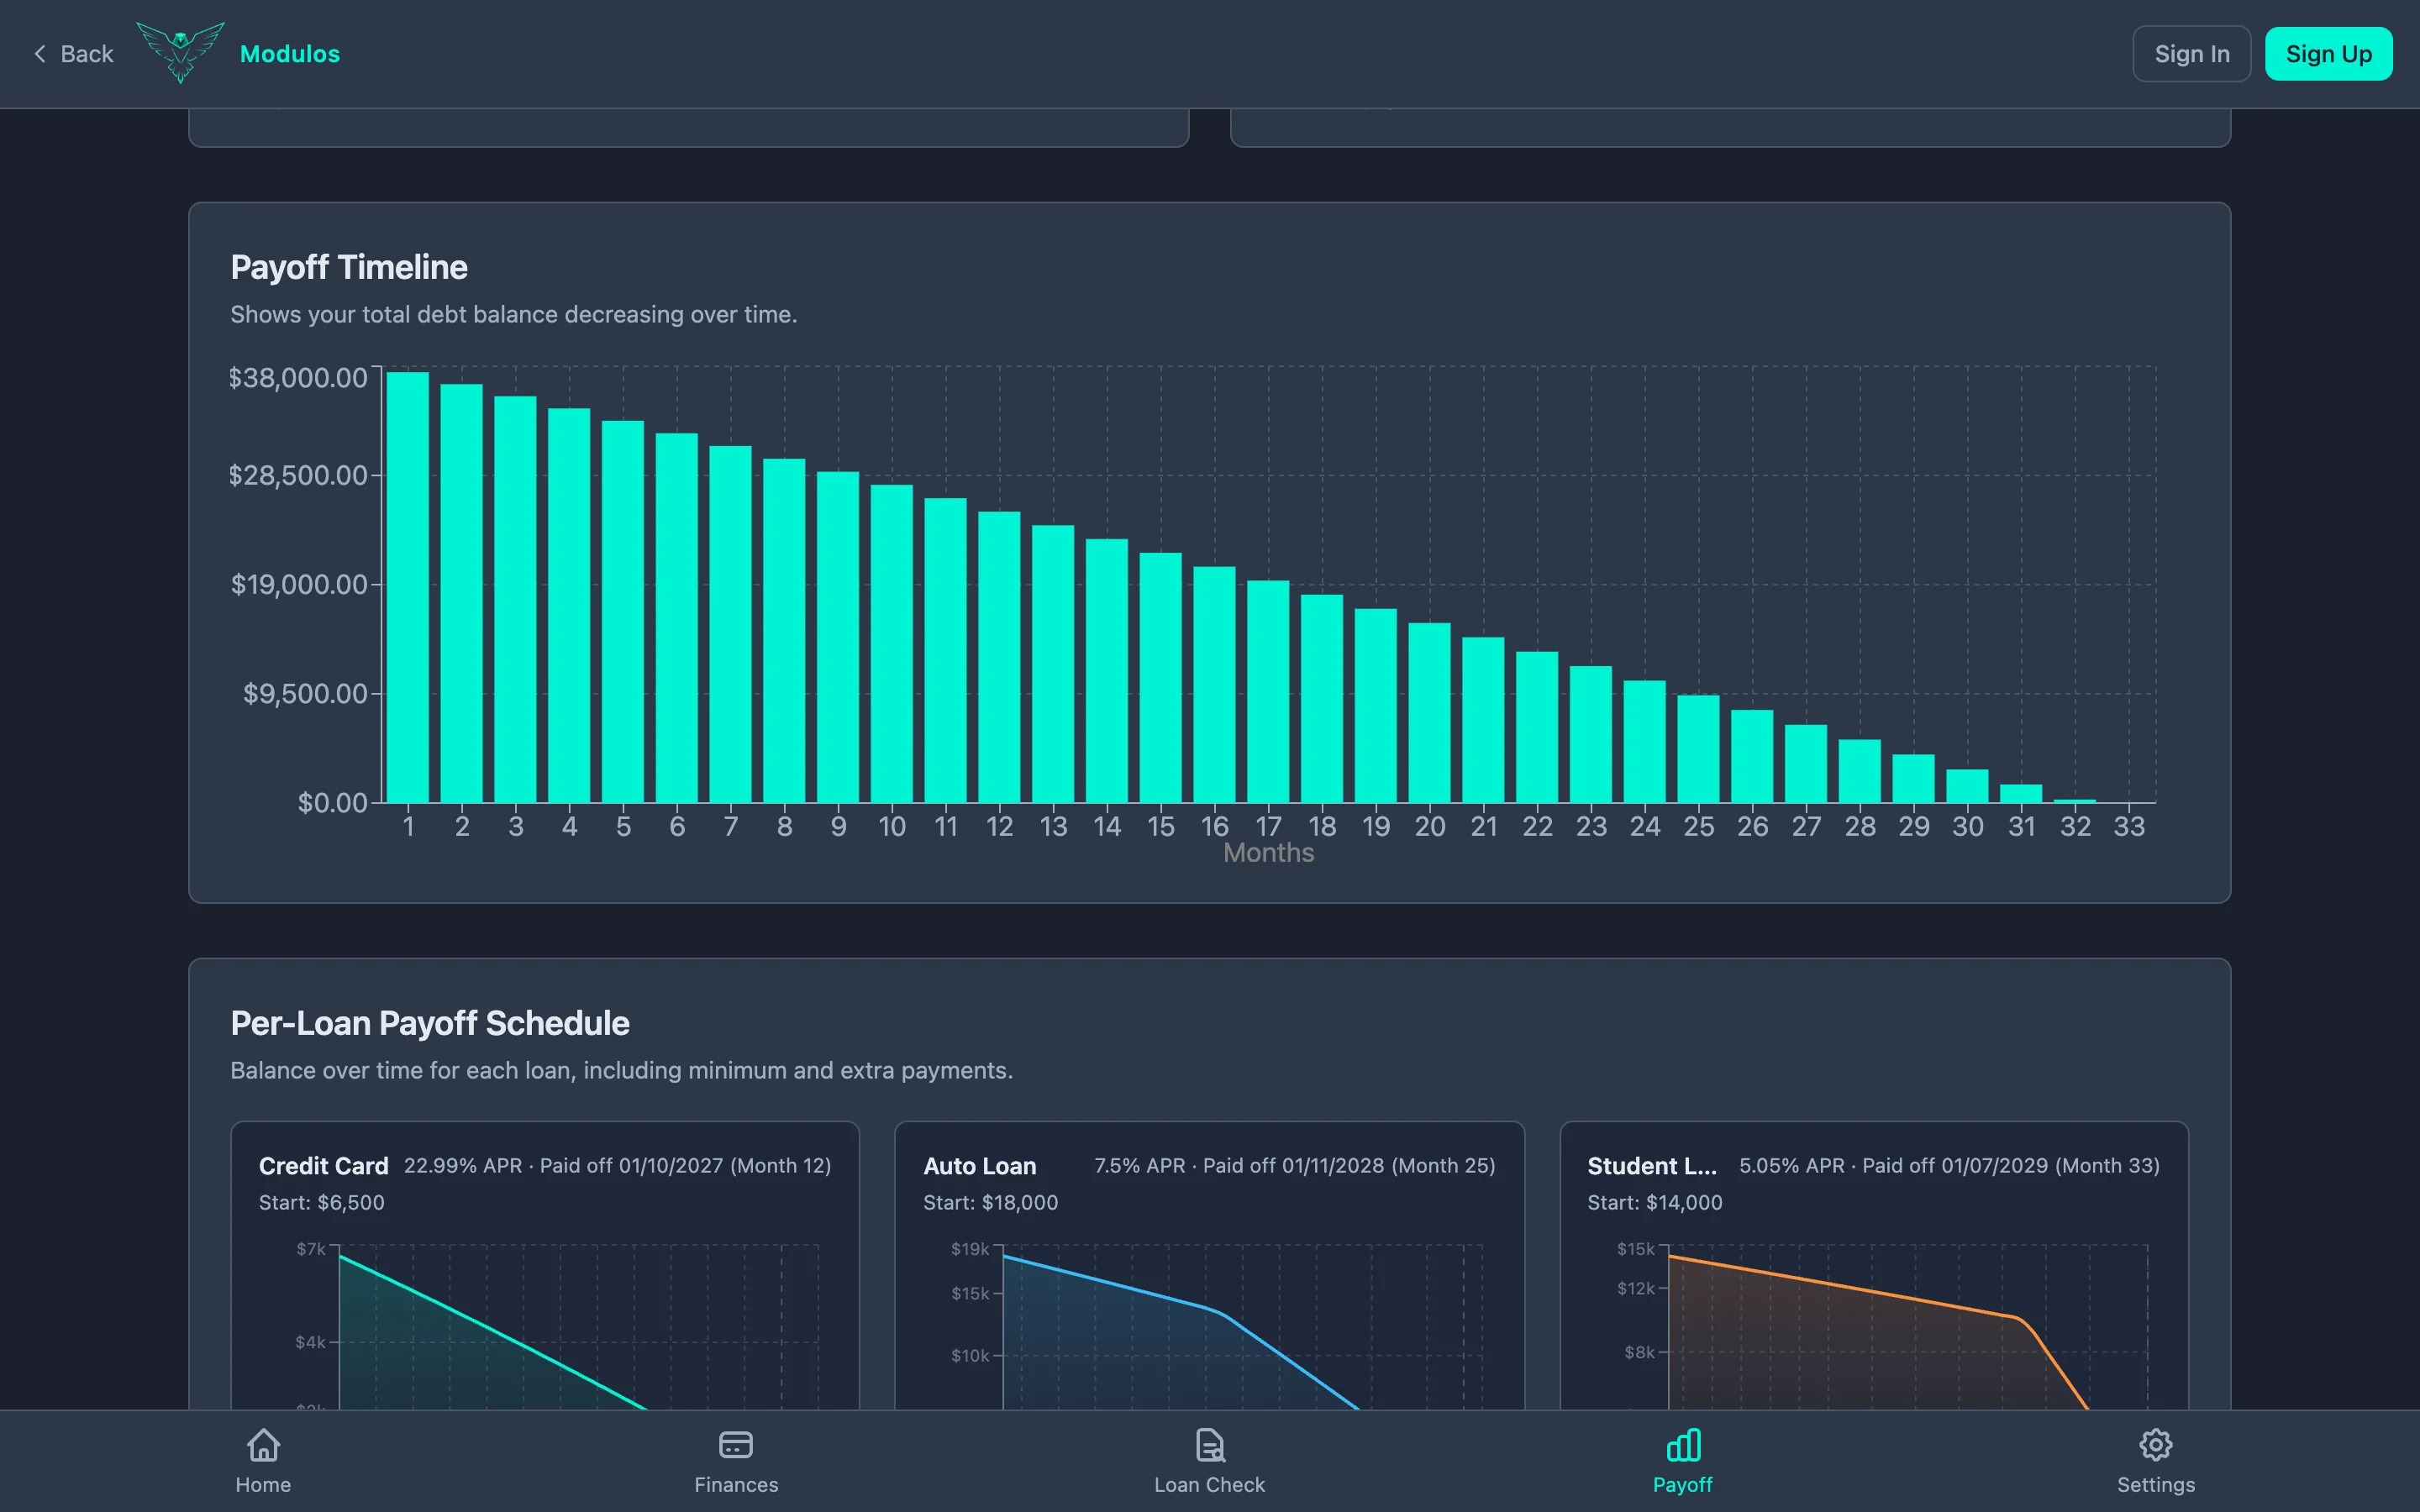This screenshot has height=1512, width=2420.
Task: Open the Loan Check document icon
Action: tap(1210, 1445)
